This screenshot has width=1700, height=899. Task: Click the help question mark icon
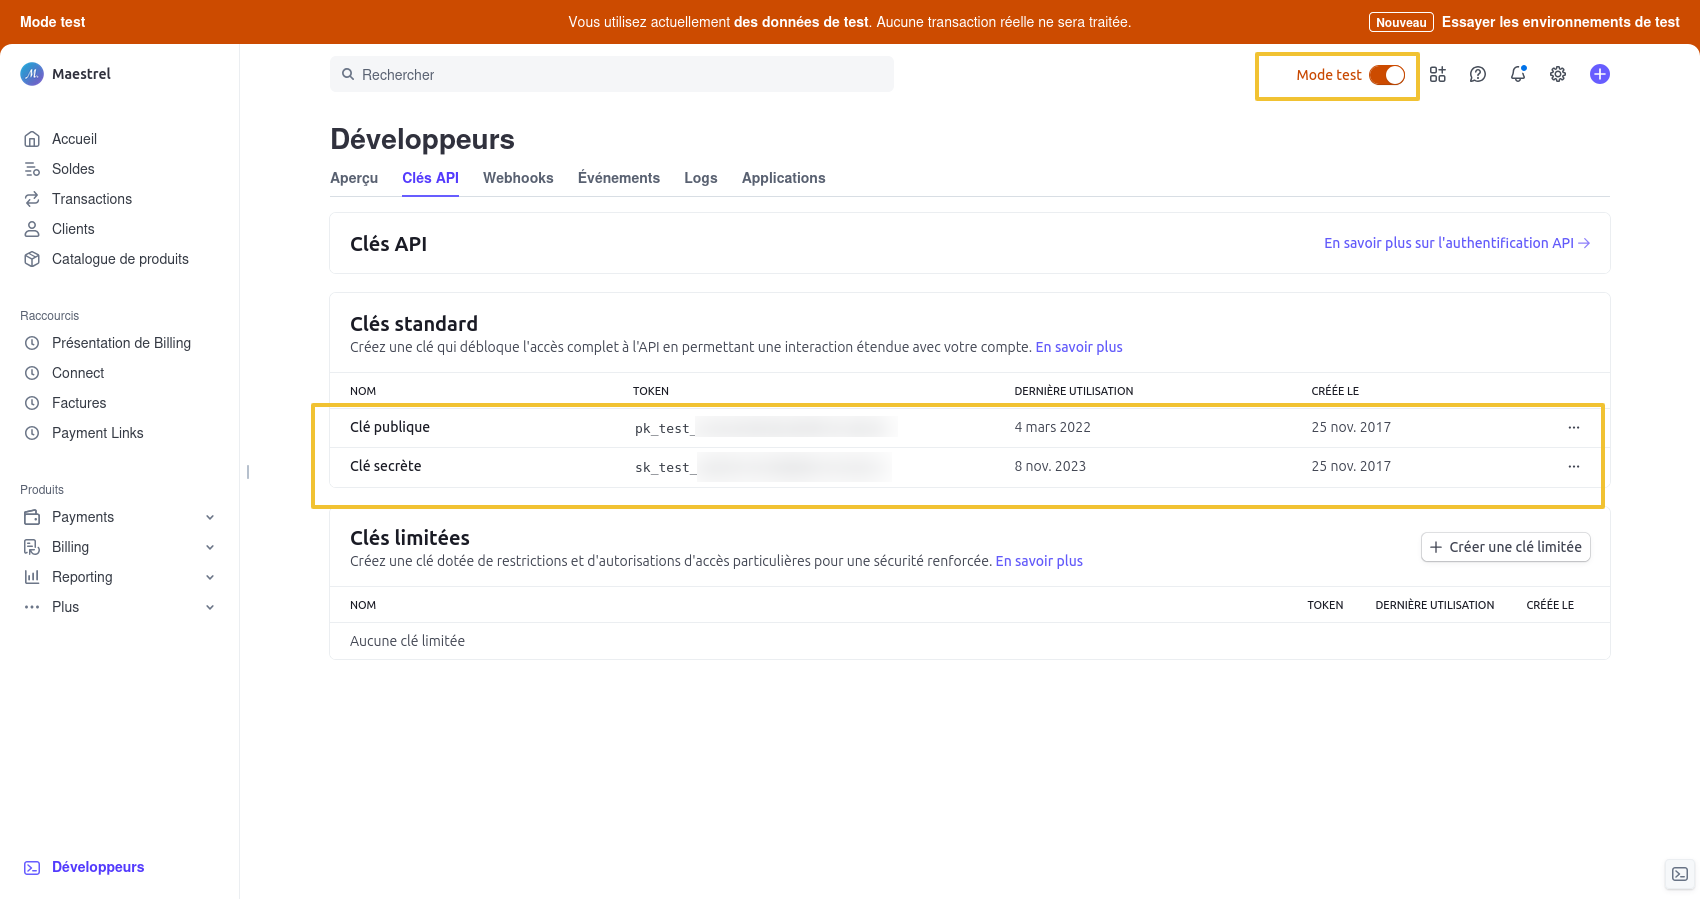(x=1477, y=74)
